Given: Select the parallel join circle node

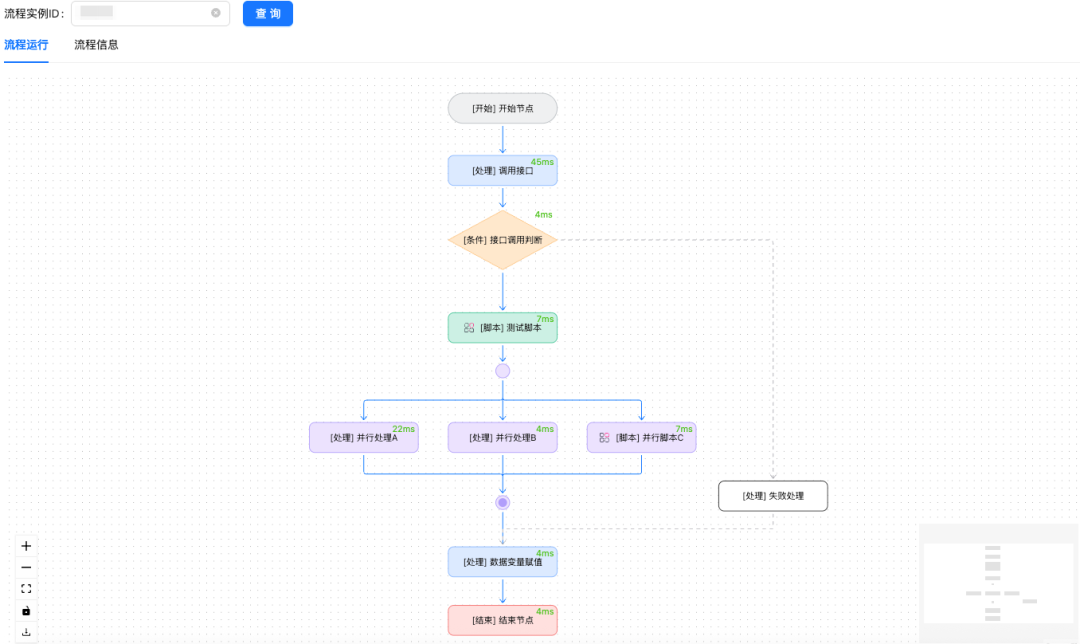Looking at the screenshot, I should (503, 503).
